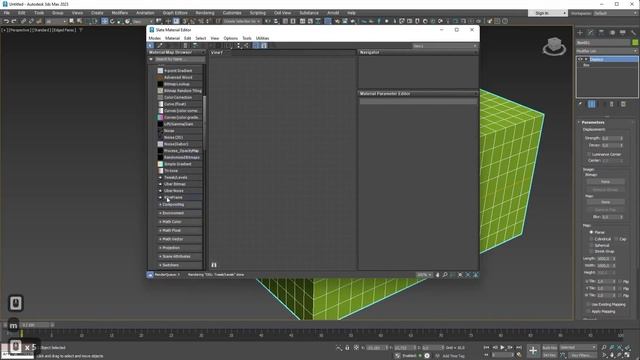Activate the Select and Rotate tool
This screenshot has width=640, height=360.
tap(112, 21)
